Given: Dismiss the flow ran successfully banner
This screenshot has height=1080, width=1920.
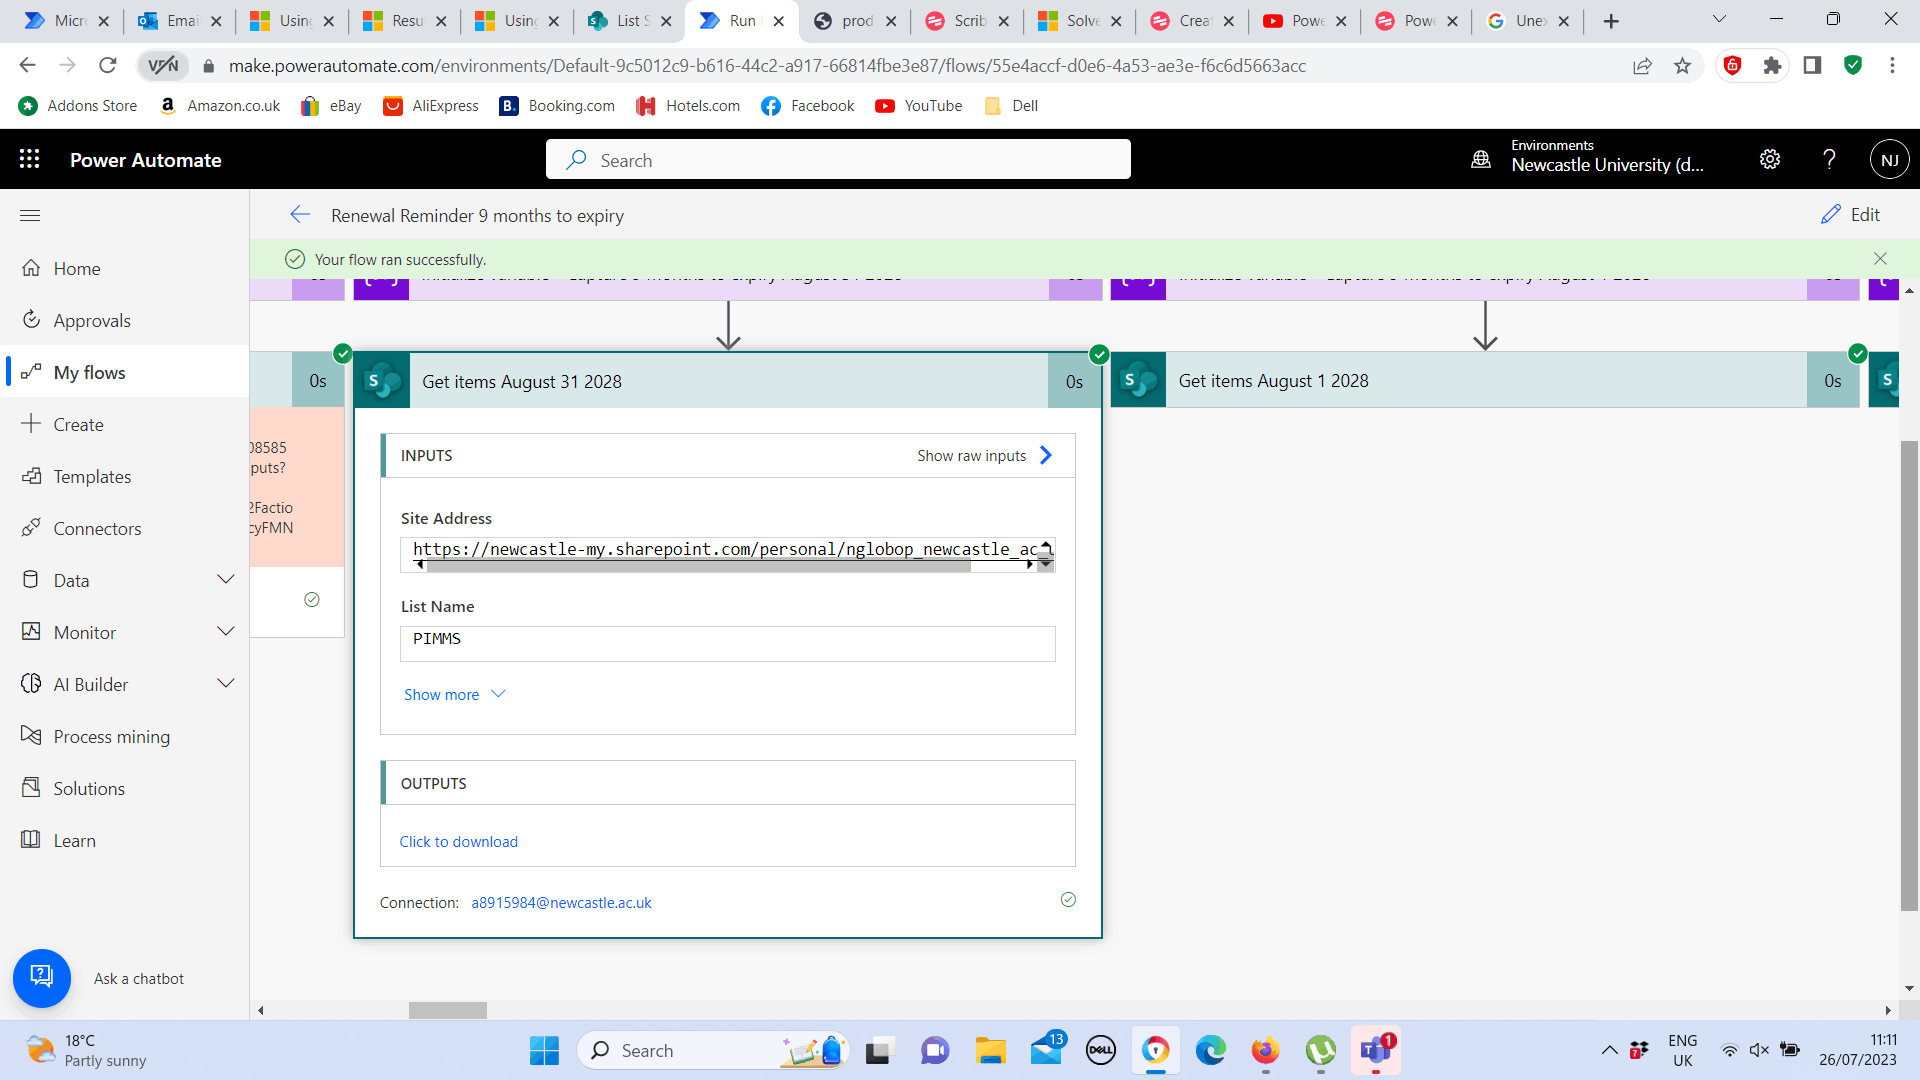Looking at the screenshot, I should tap(1880, 259).
